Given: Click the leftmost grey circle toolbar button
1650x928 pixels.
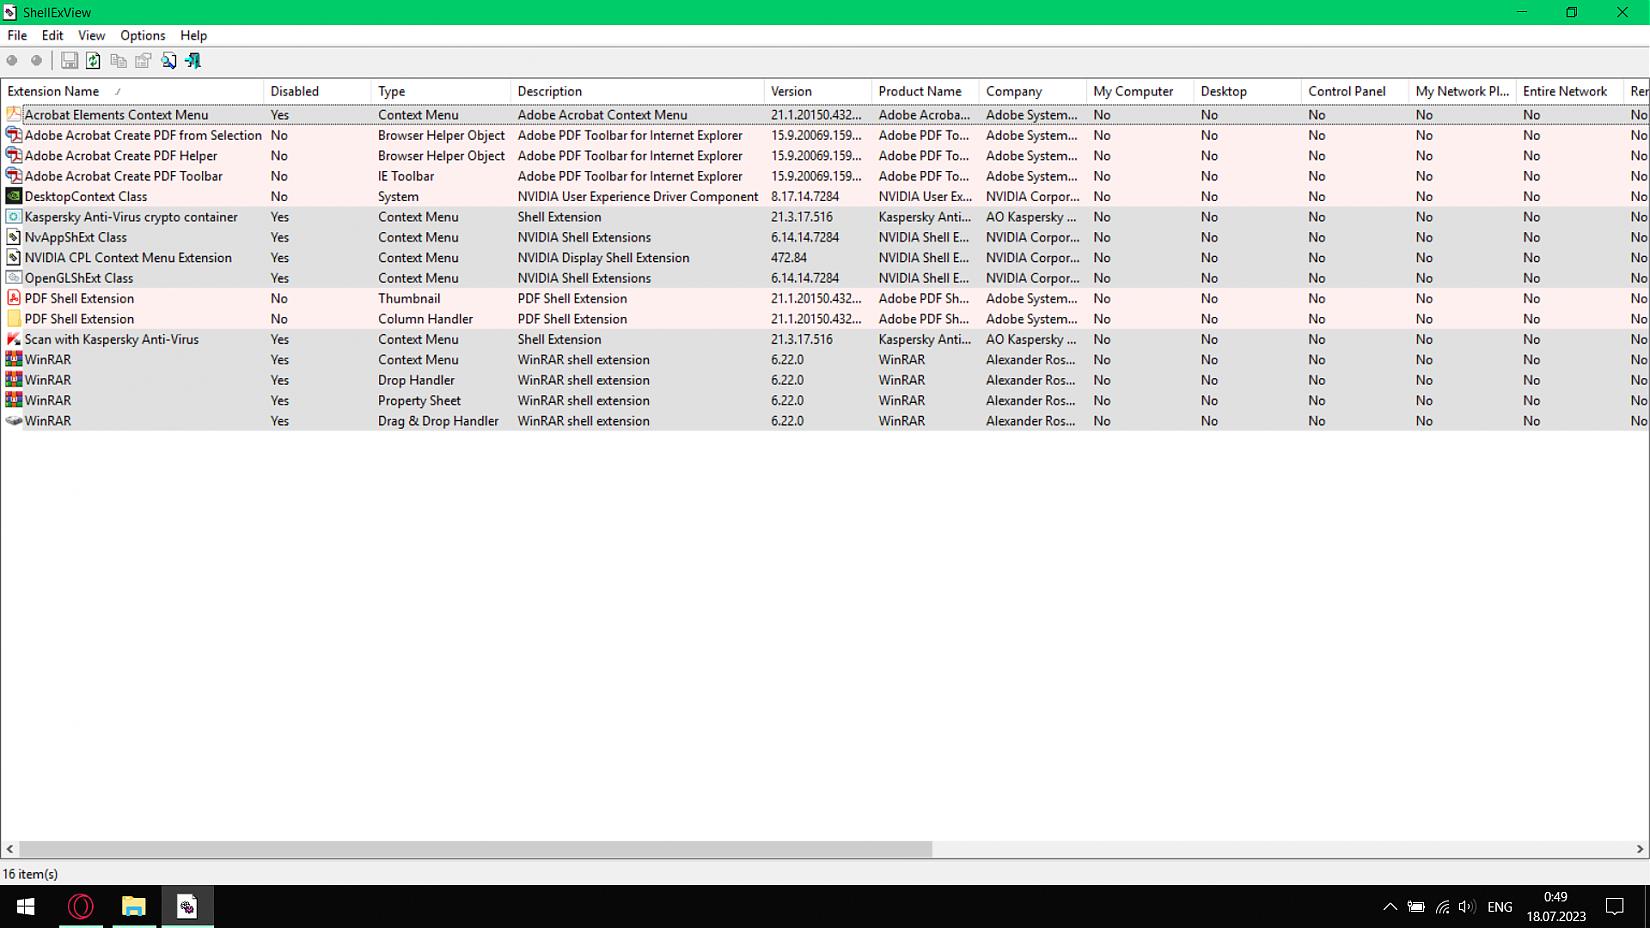Looking at the screenshot, I should coord(12,61).
